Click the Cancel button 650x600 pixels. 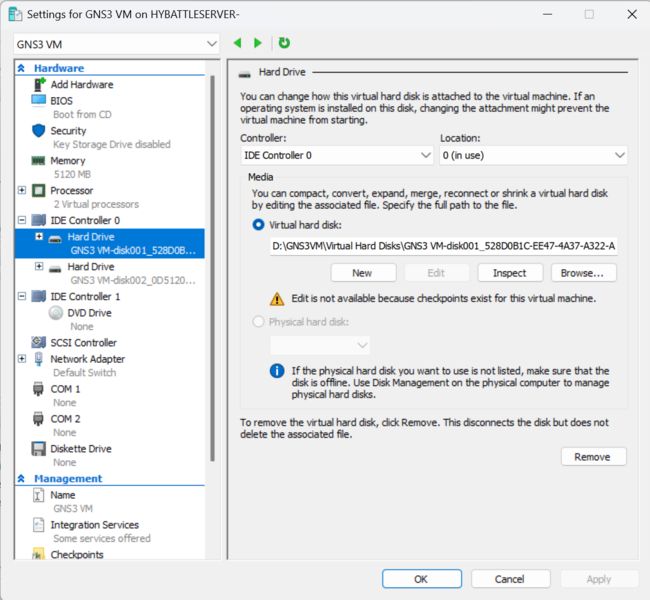(510, 579)
